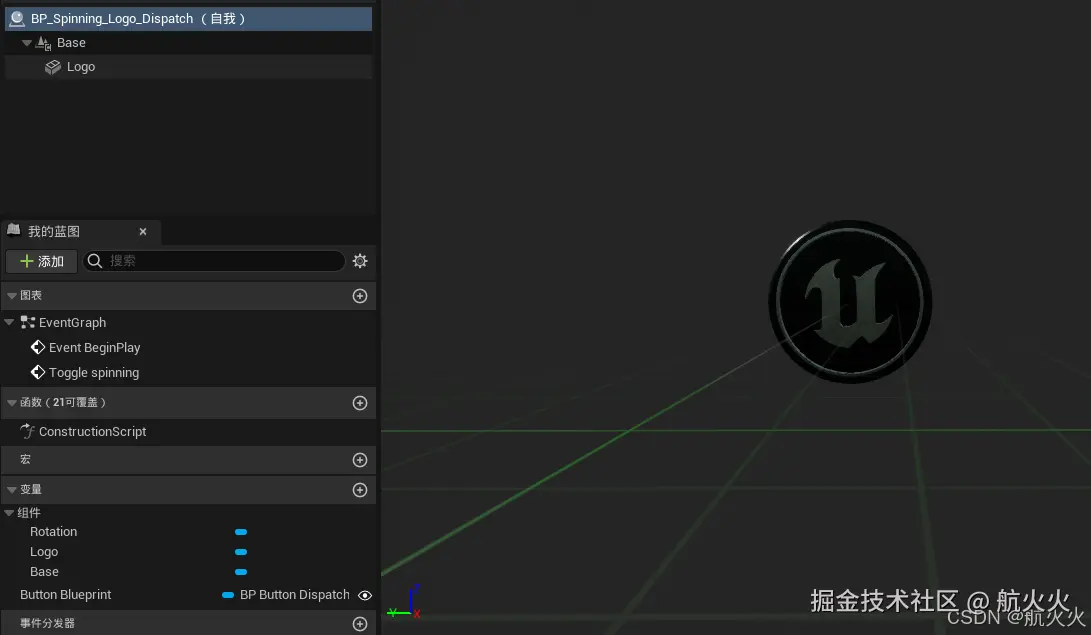This screenshot has width=1091, height=635.
Task: Add a new function with 函数 plus
Action: click(x=360, y=403)
